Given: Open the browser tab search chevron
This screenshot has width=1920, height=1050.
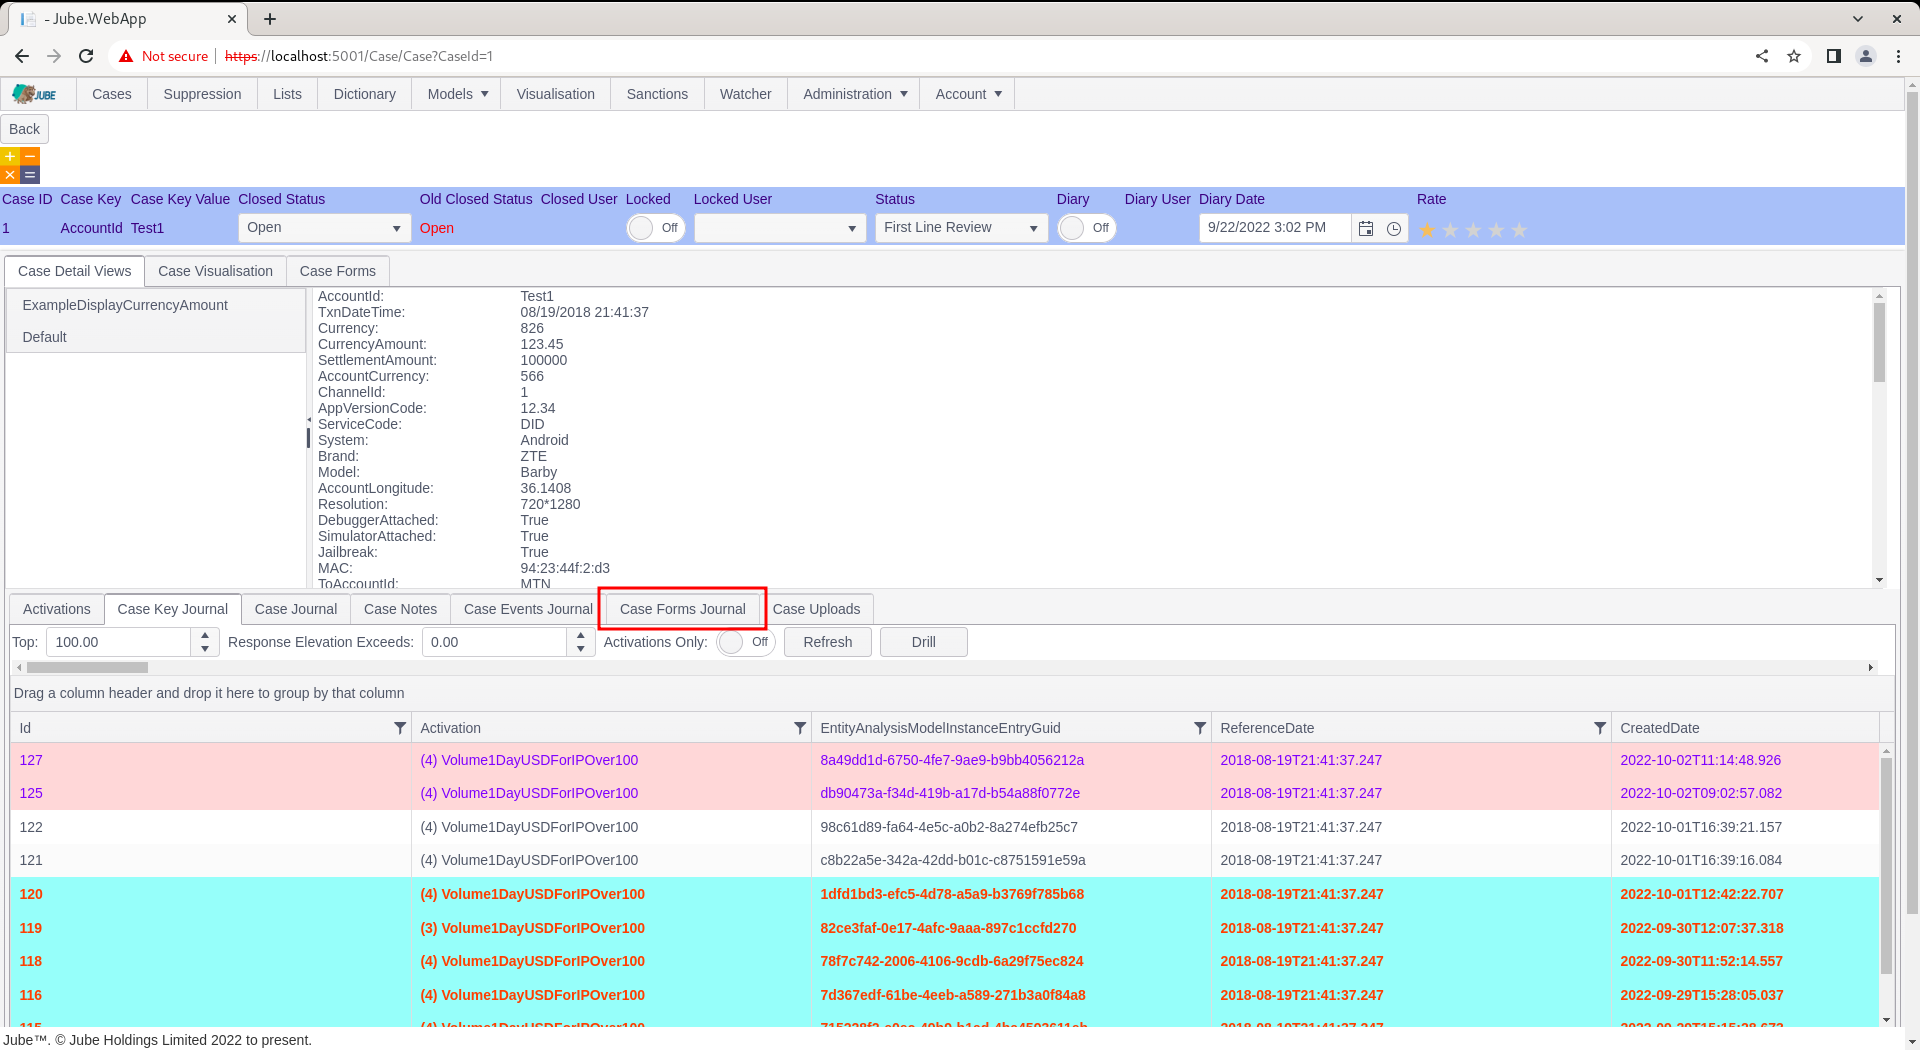Looking at the screenshot, I should 1858,19.
